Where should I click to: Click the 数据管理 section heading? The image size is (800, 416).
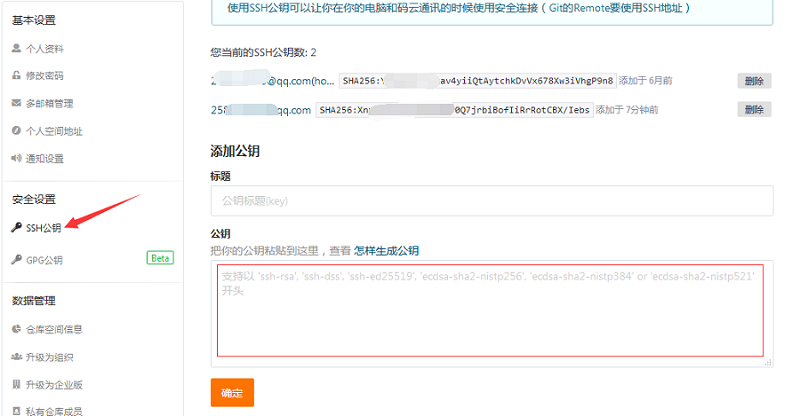pos(34,301)
